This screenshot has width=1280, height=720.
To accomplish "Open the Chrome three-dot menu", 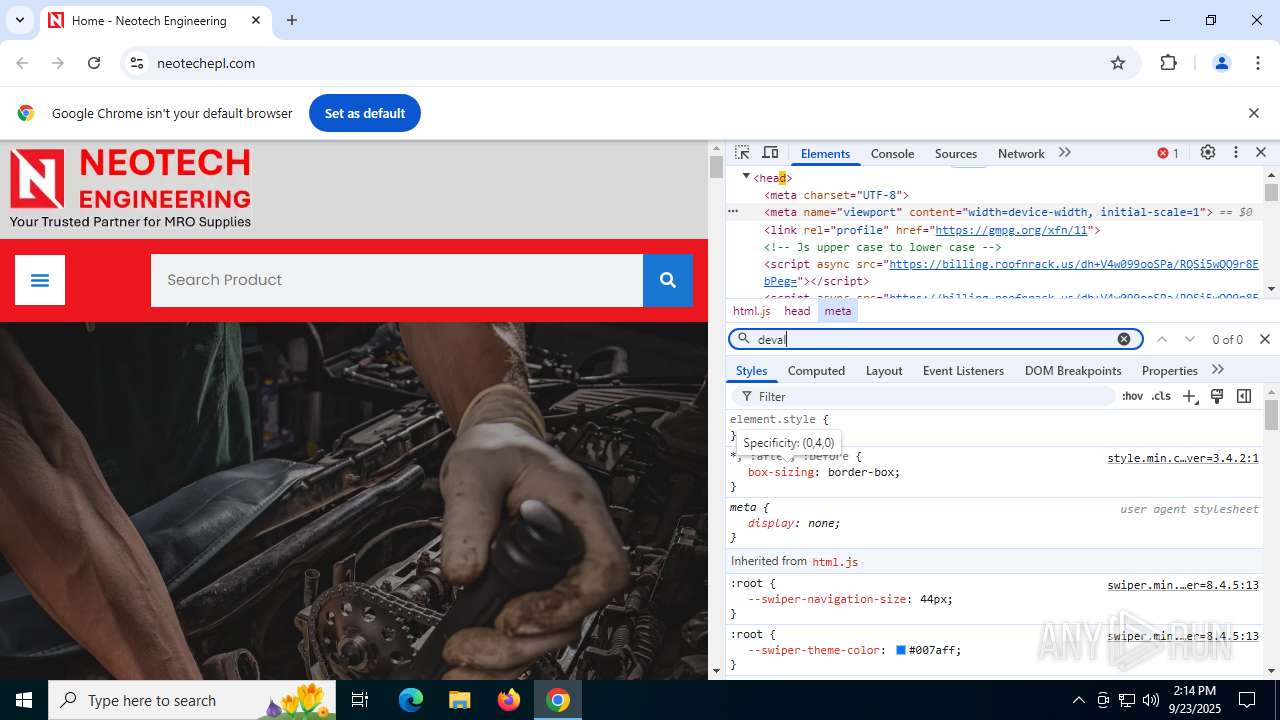I will (x=1259, y=63).
